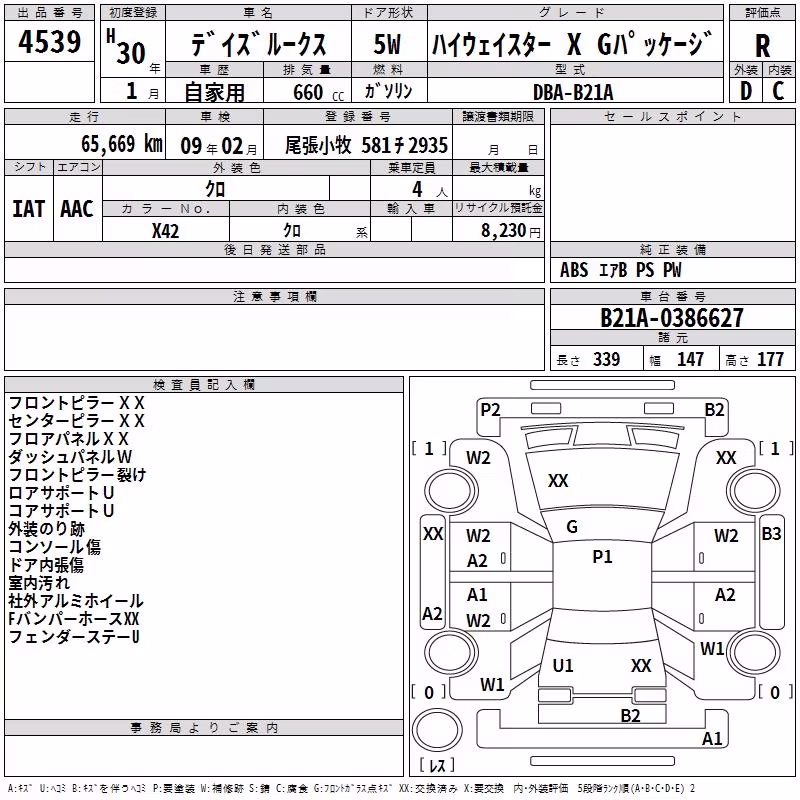Click the registration number 尾張小牧 581 field
The height and width of the screenshot is (800, 800).
pos(366,145)
